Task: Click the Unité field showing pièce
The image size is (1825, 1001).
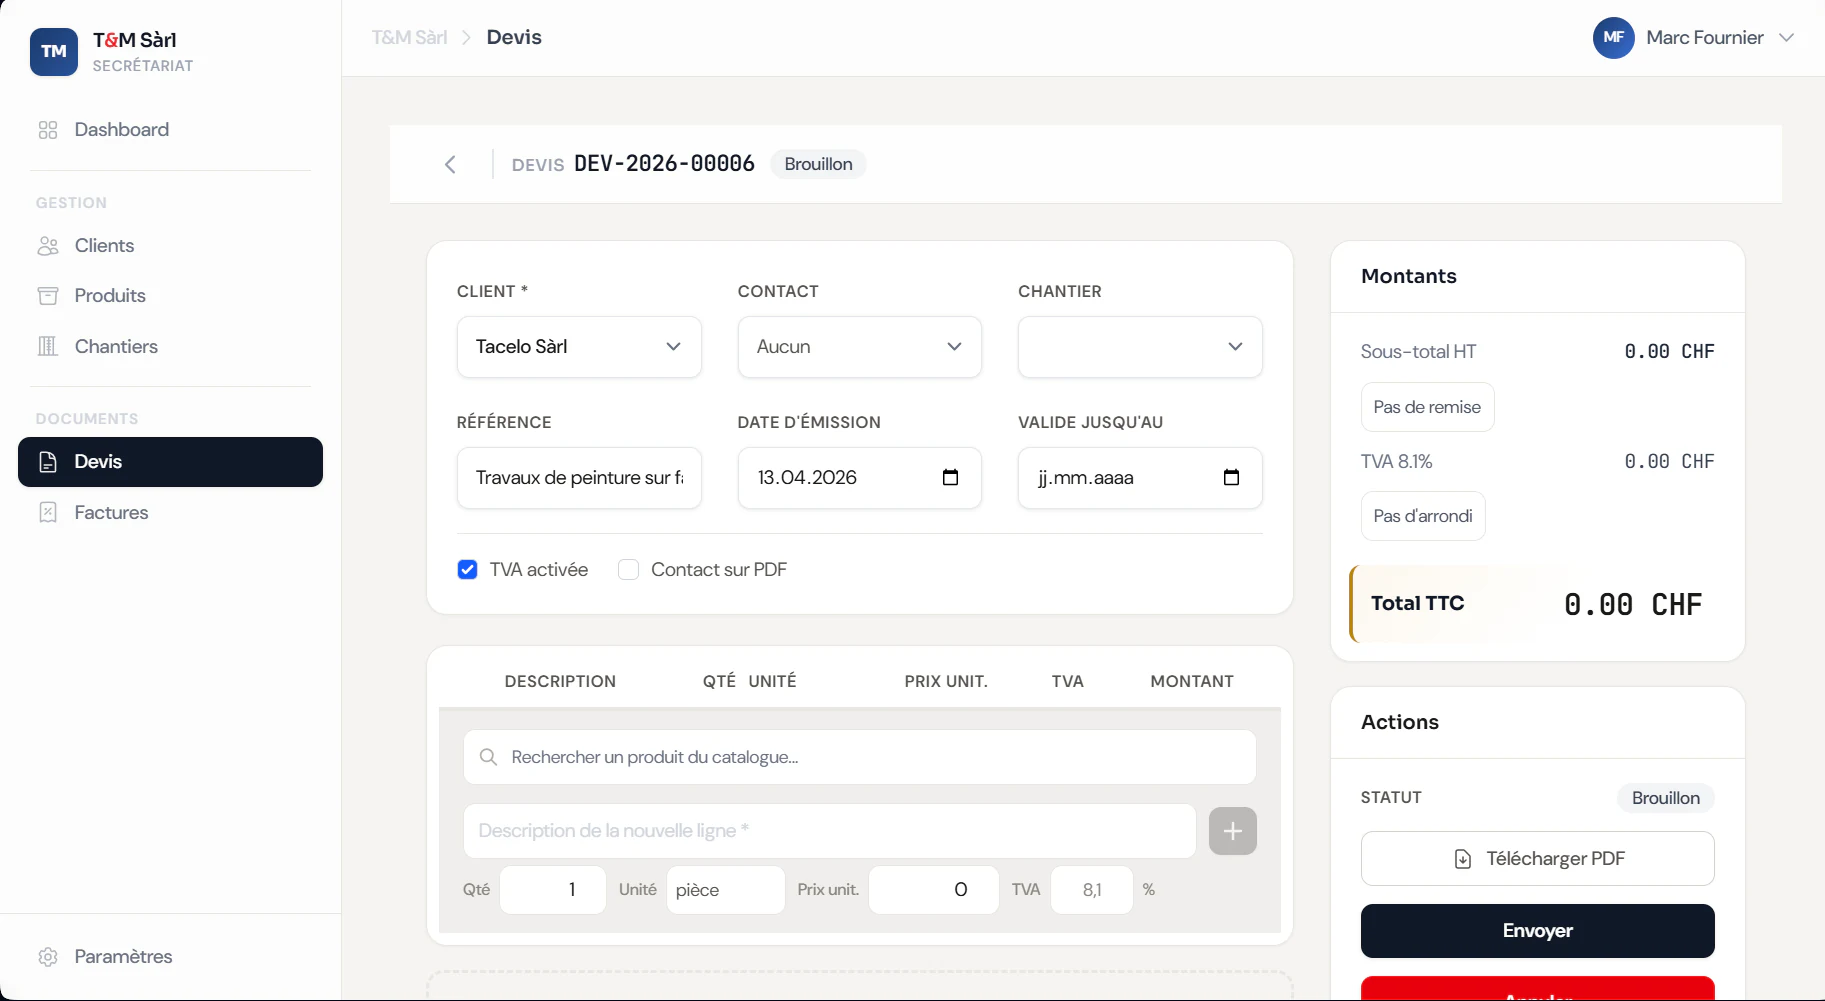Action: point(726,890)
